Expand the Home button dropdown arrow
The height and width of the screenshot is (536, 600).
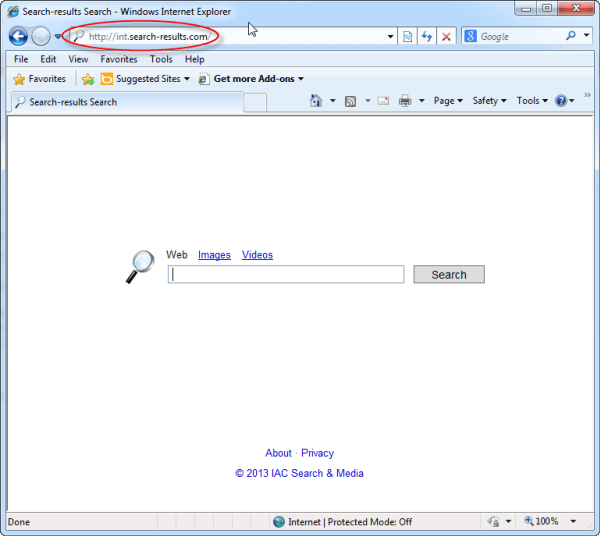click(x=333, y=101)
